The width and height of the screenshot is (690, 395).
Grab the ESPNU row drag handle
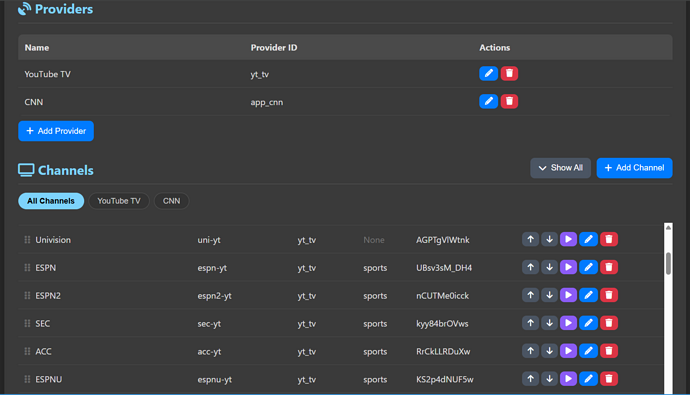pos(27,379)
